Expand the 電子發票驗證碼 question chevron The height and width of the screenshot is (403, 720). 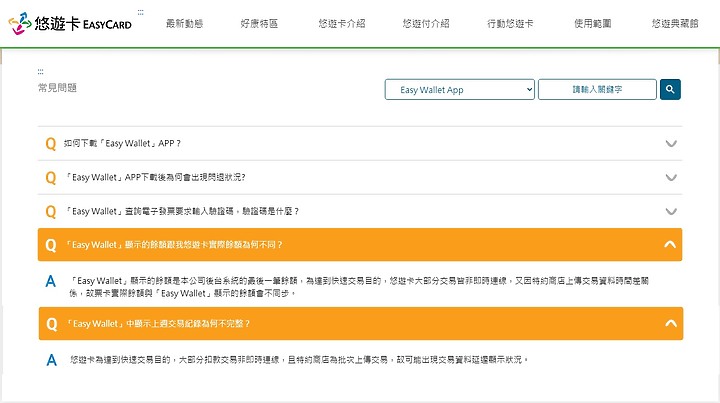click(671, 212)
